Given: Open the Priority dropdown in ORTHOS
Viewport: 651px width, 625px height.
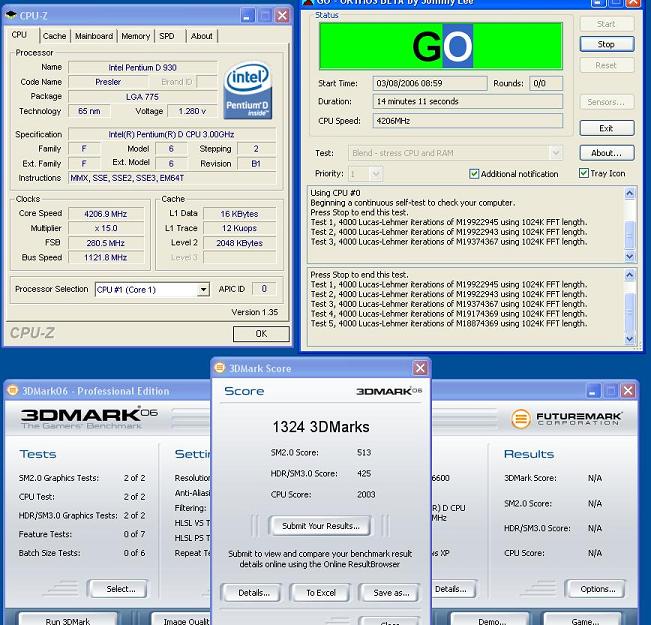Looking at the screenshot, I should (x=376, y=174).
